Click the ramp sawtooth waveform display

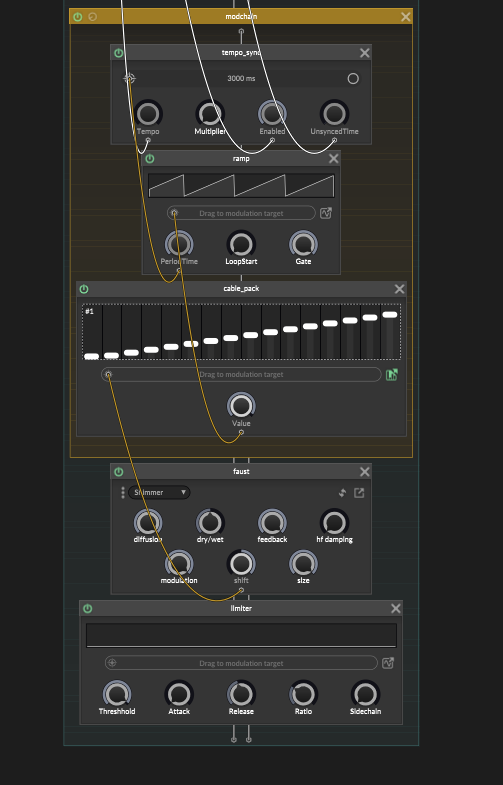[x=241, y=185]
